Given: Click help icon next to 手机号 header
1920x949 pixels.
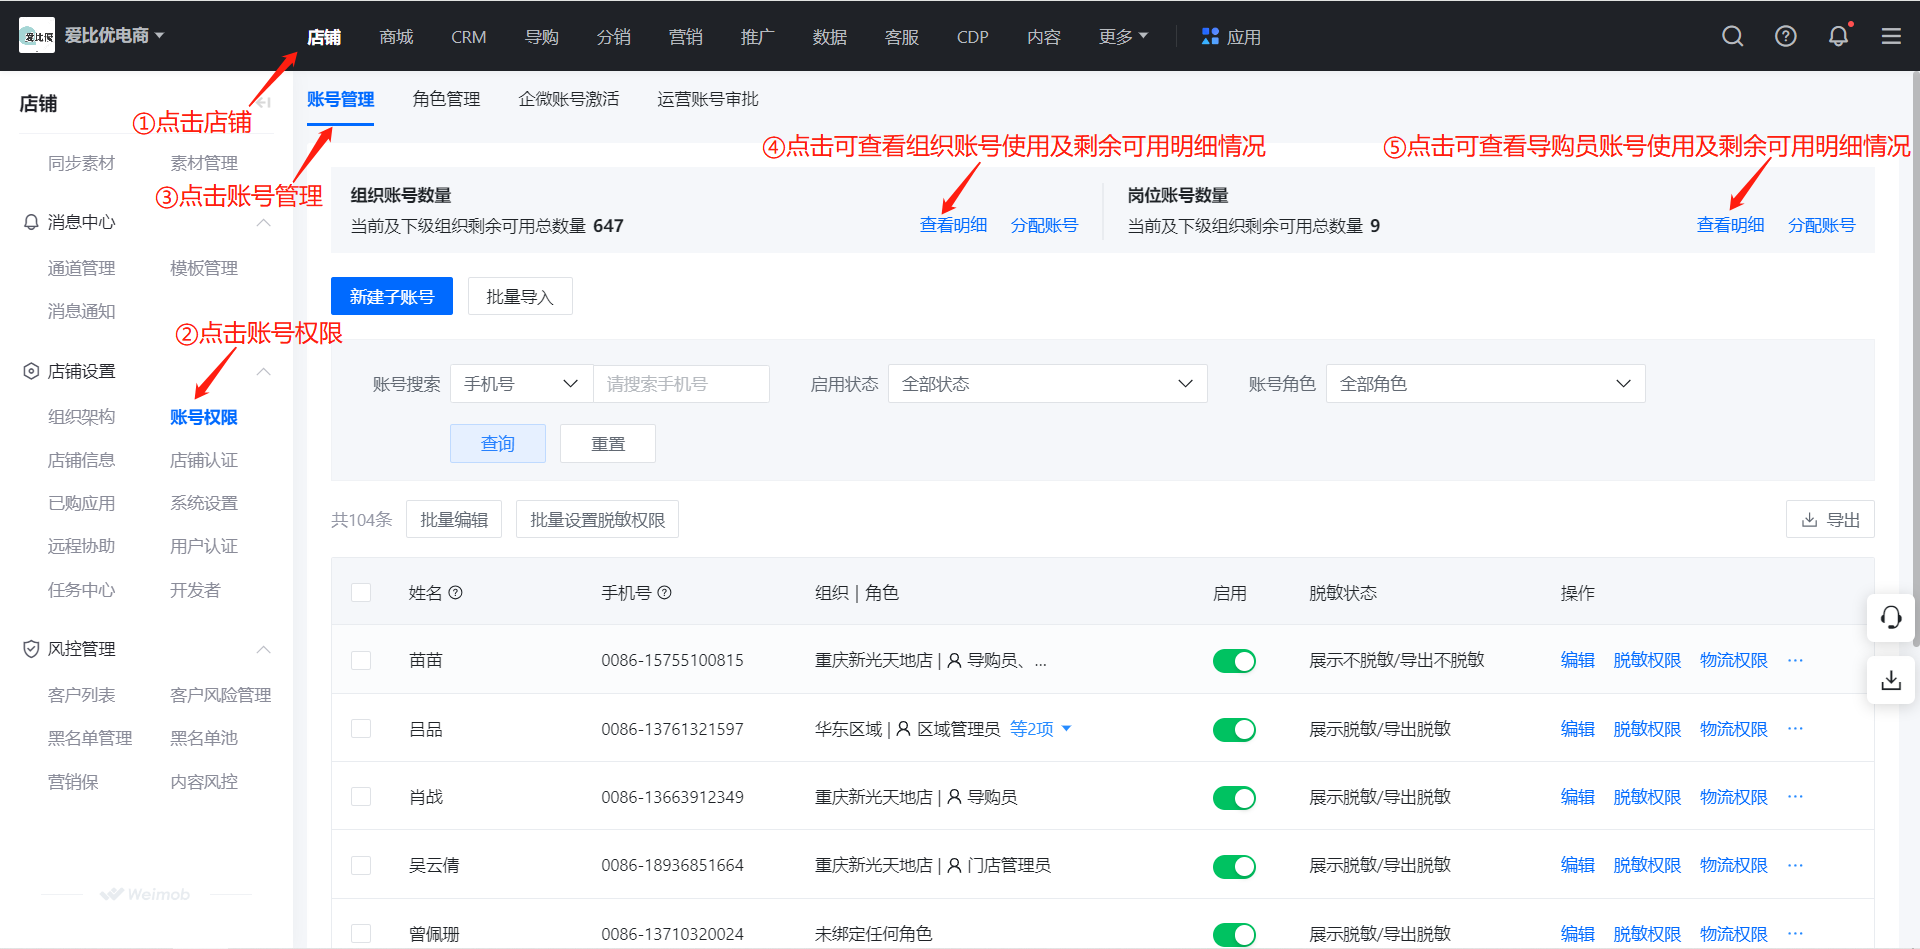Looking at the screenshot, I should (665, 593).
